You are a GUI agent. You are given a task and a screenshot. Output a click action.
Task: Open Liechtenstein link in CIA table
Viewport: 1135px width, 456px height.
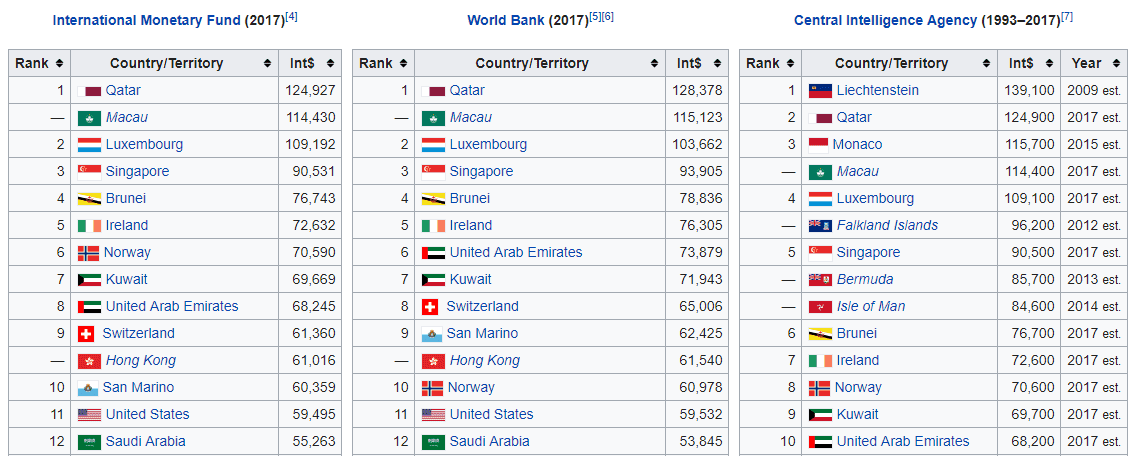tap(877, 90)
